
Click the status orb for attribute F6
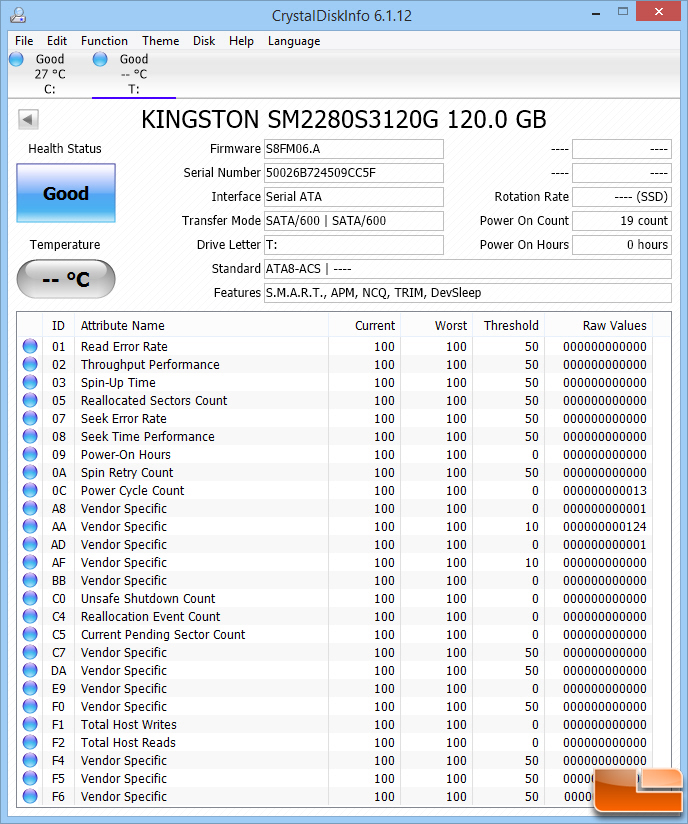tap(30, 796)
